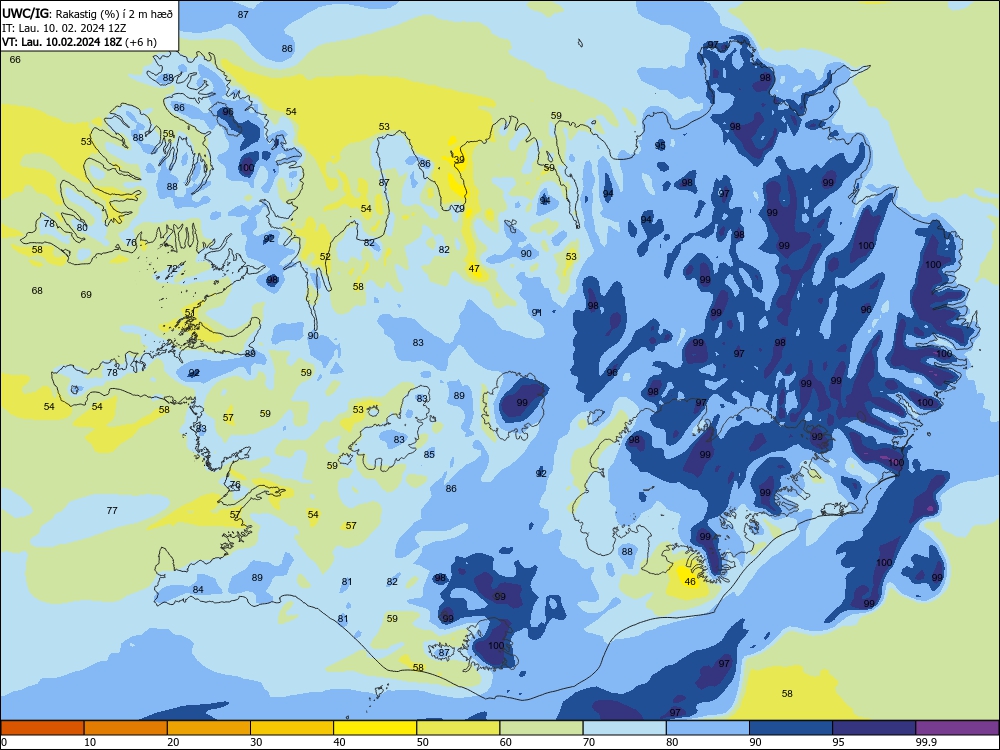Click the map value '72'
1000x750 pixels.
(x=172, y=268)
